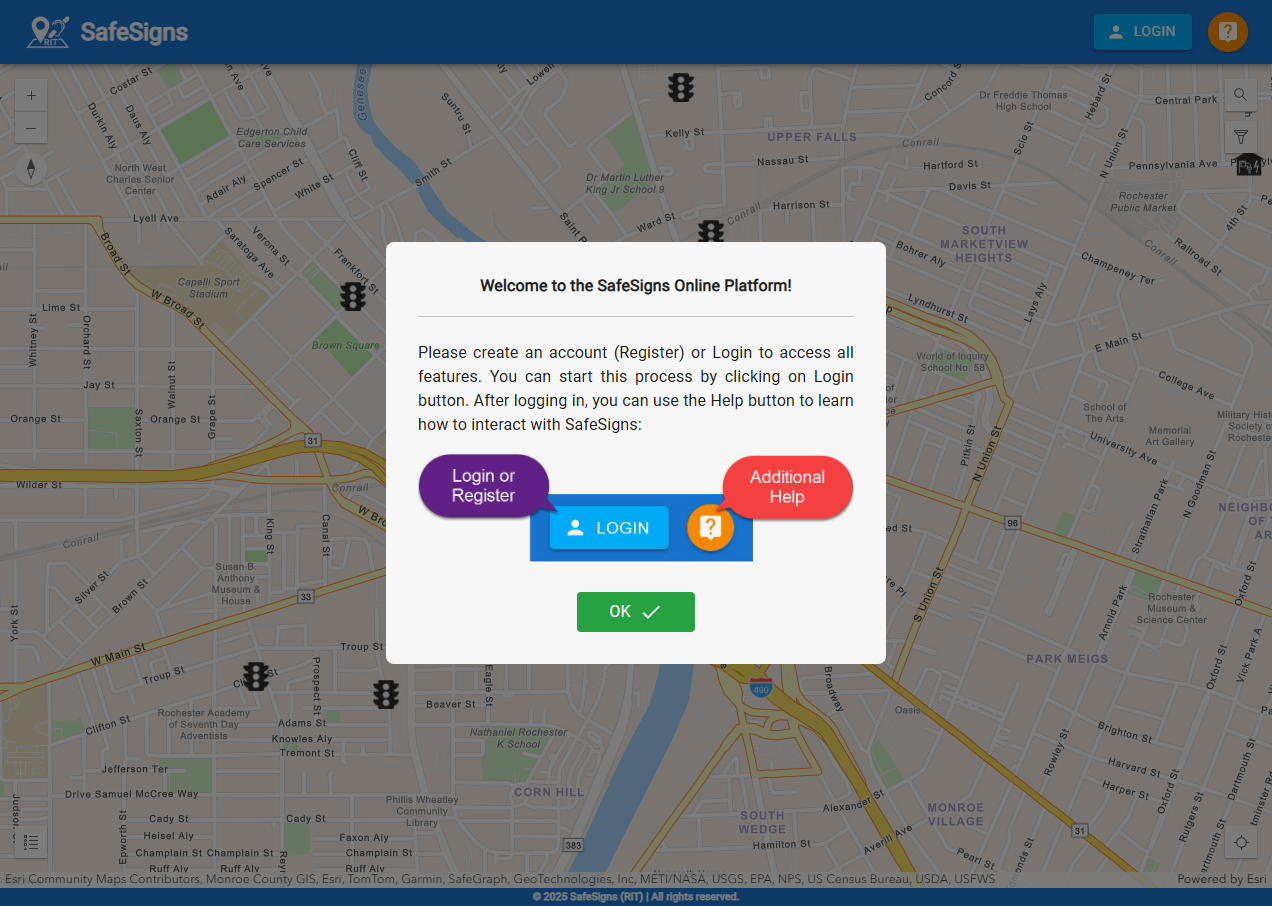
Task: Select the traffic signal marker near Kelly St
Action: pos(681,88)
